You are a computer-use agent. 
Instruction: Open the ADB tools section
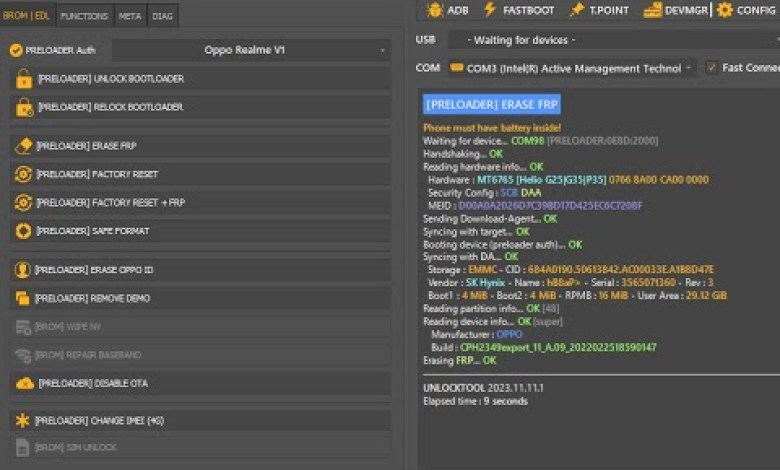pos(447,10)
